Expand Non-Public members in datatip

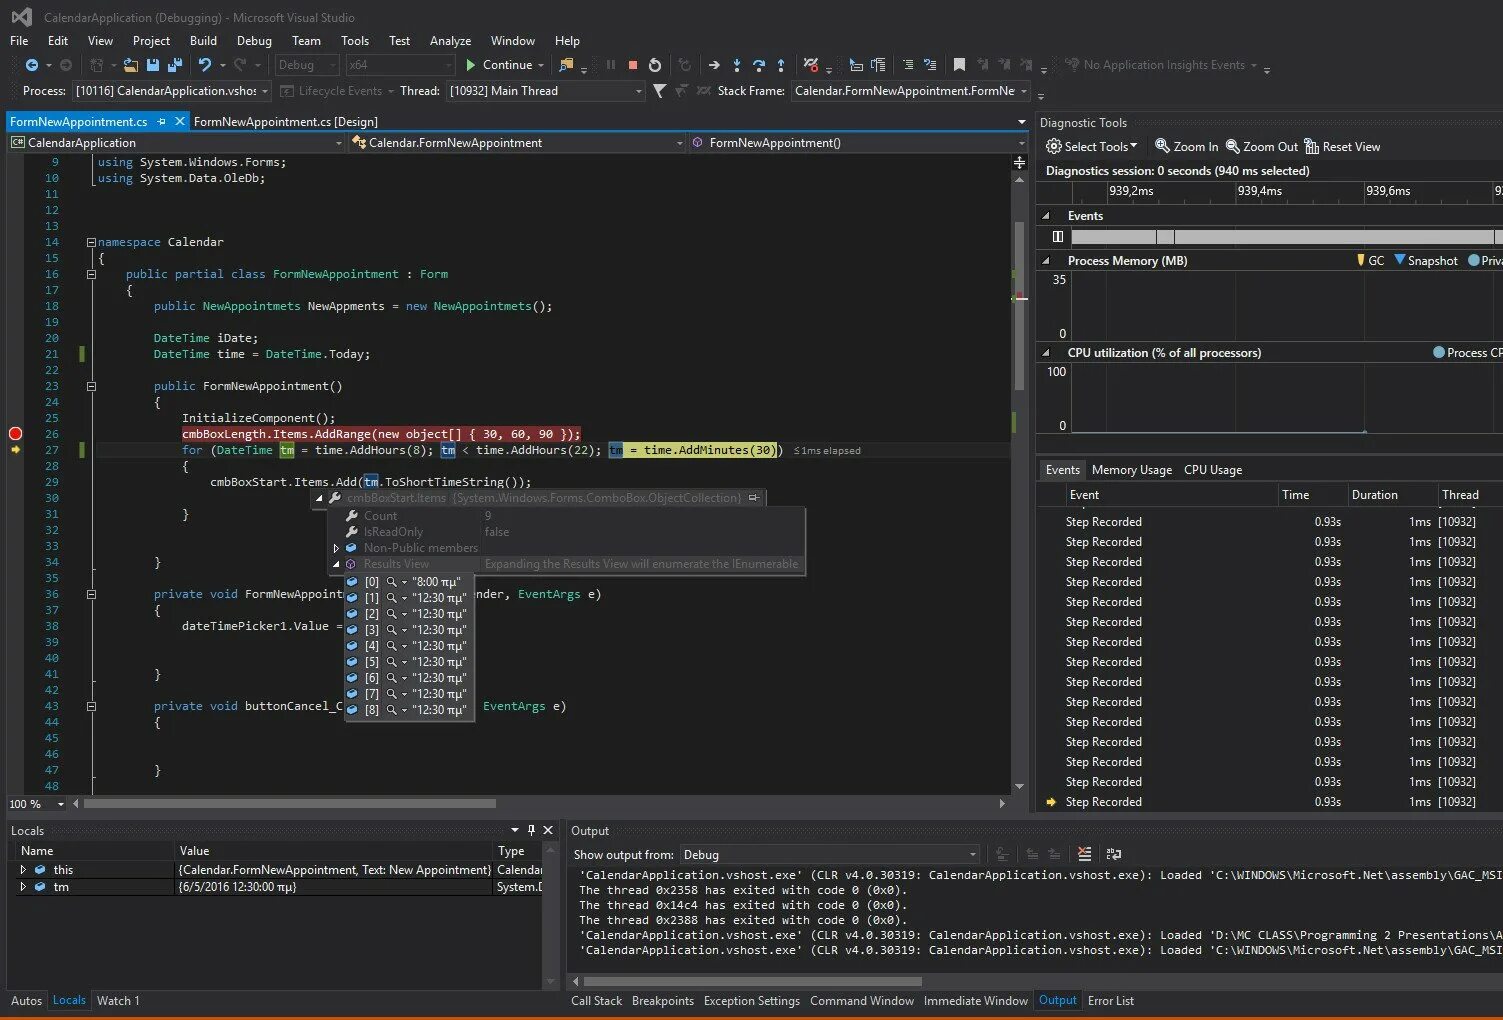click(336, 548)
